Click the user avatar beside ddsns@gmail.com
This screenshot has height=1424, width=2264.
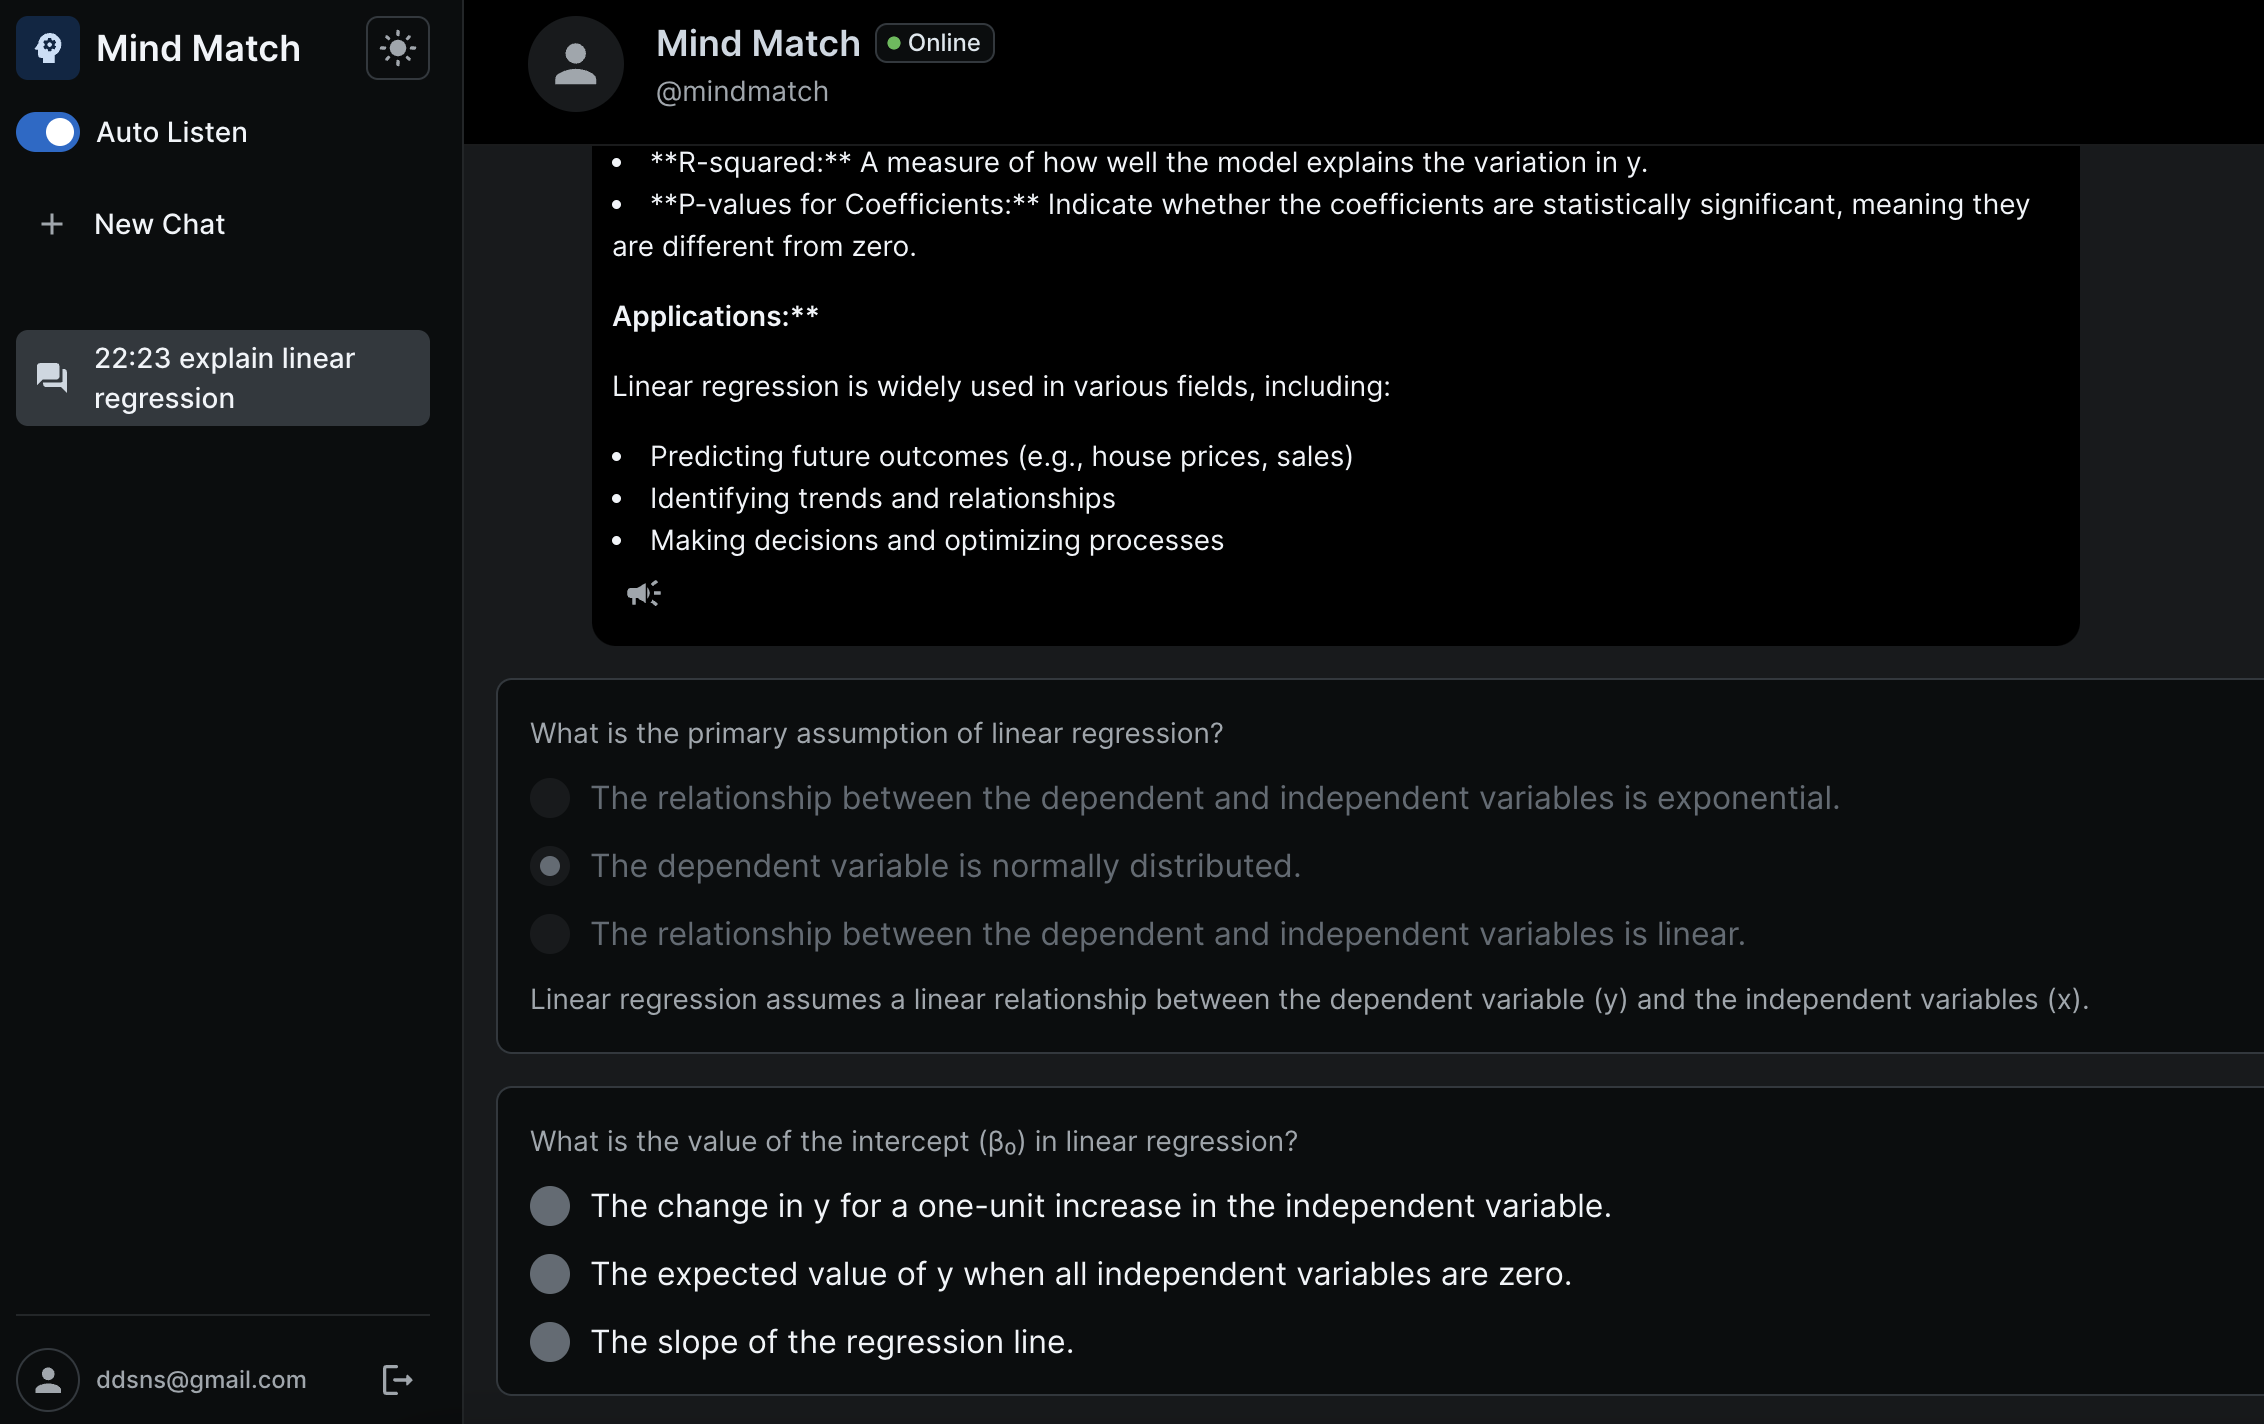pos(48,1380)
